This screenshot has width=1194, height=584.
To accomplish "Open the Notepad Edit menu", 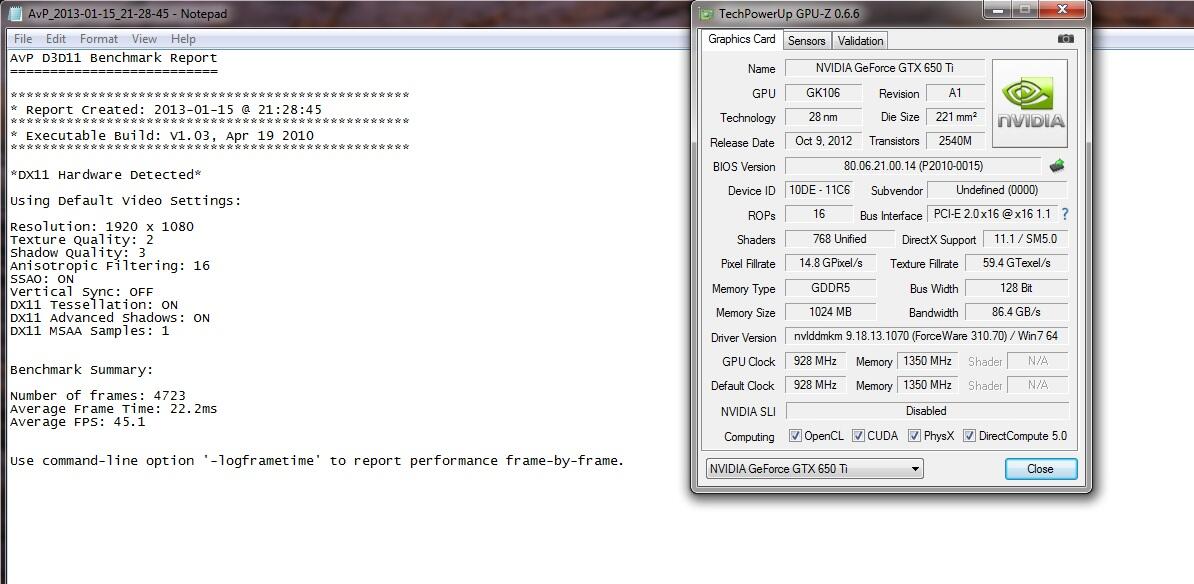I will tap(56, 39).
